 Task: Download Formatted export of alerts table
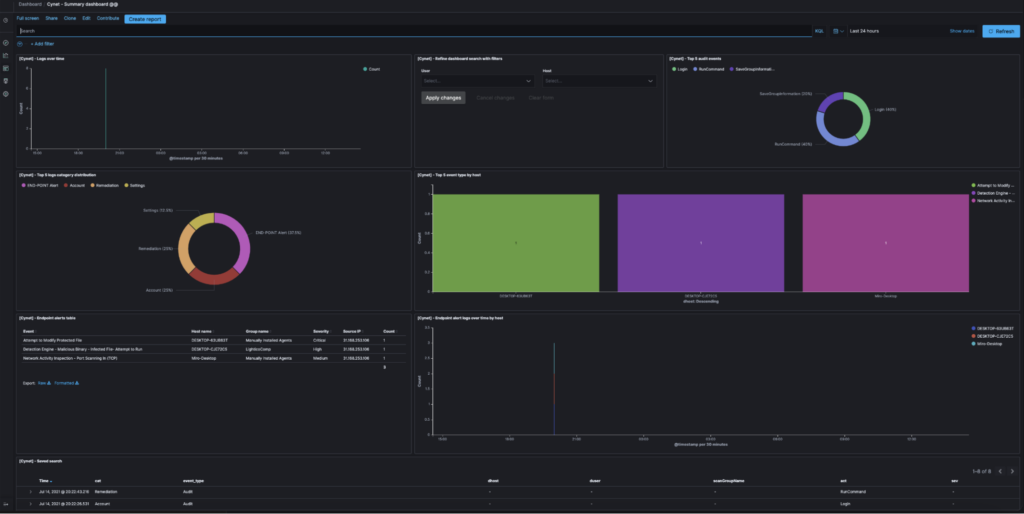coord(67,383)
